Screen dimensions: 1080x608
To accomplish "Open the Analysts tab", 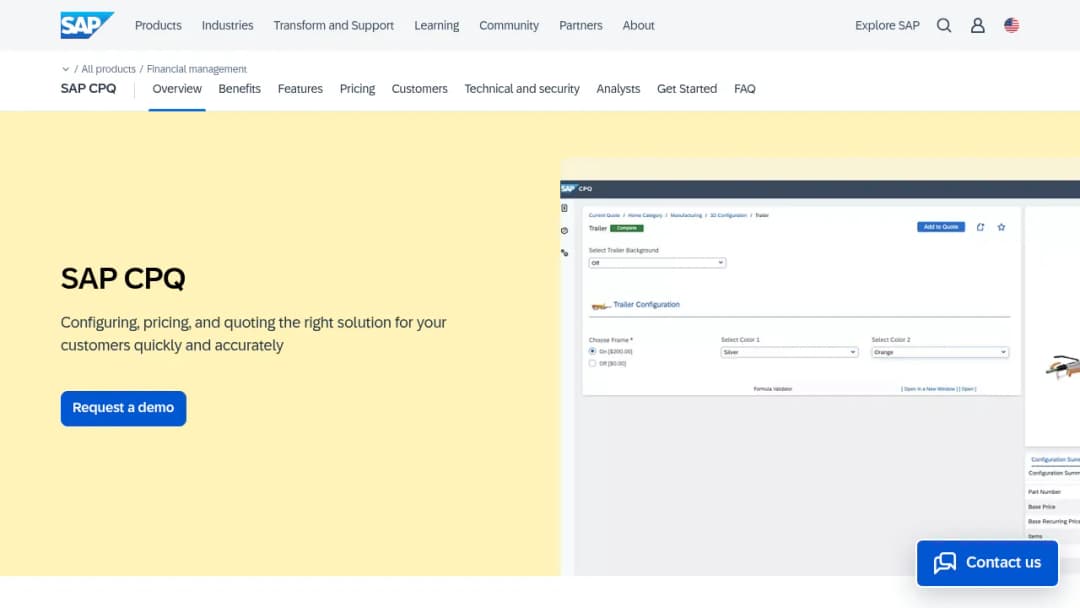I will (619, 89).
